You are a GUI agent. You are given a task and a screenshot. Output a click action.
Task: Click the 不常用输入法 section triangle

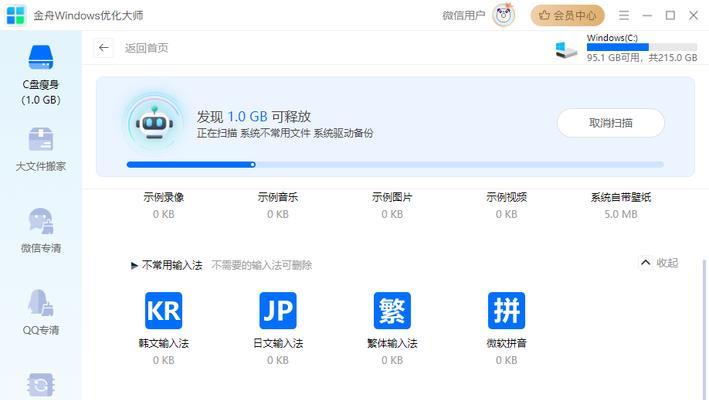tap(134, 265)
